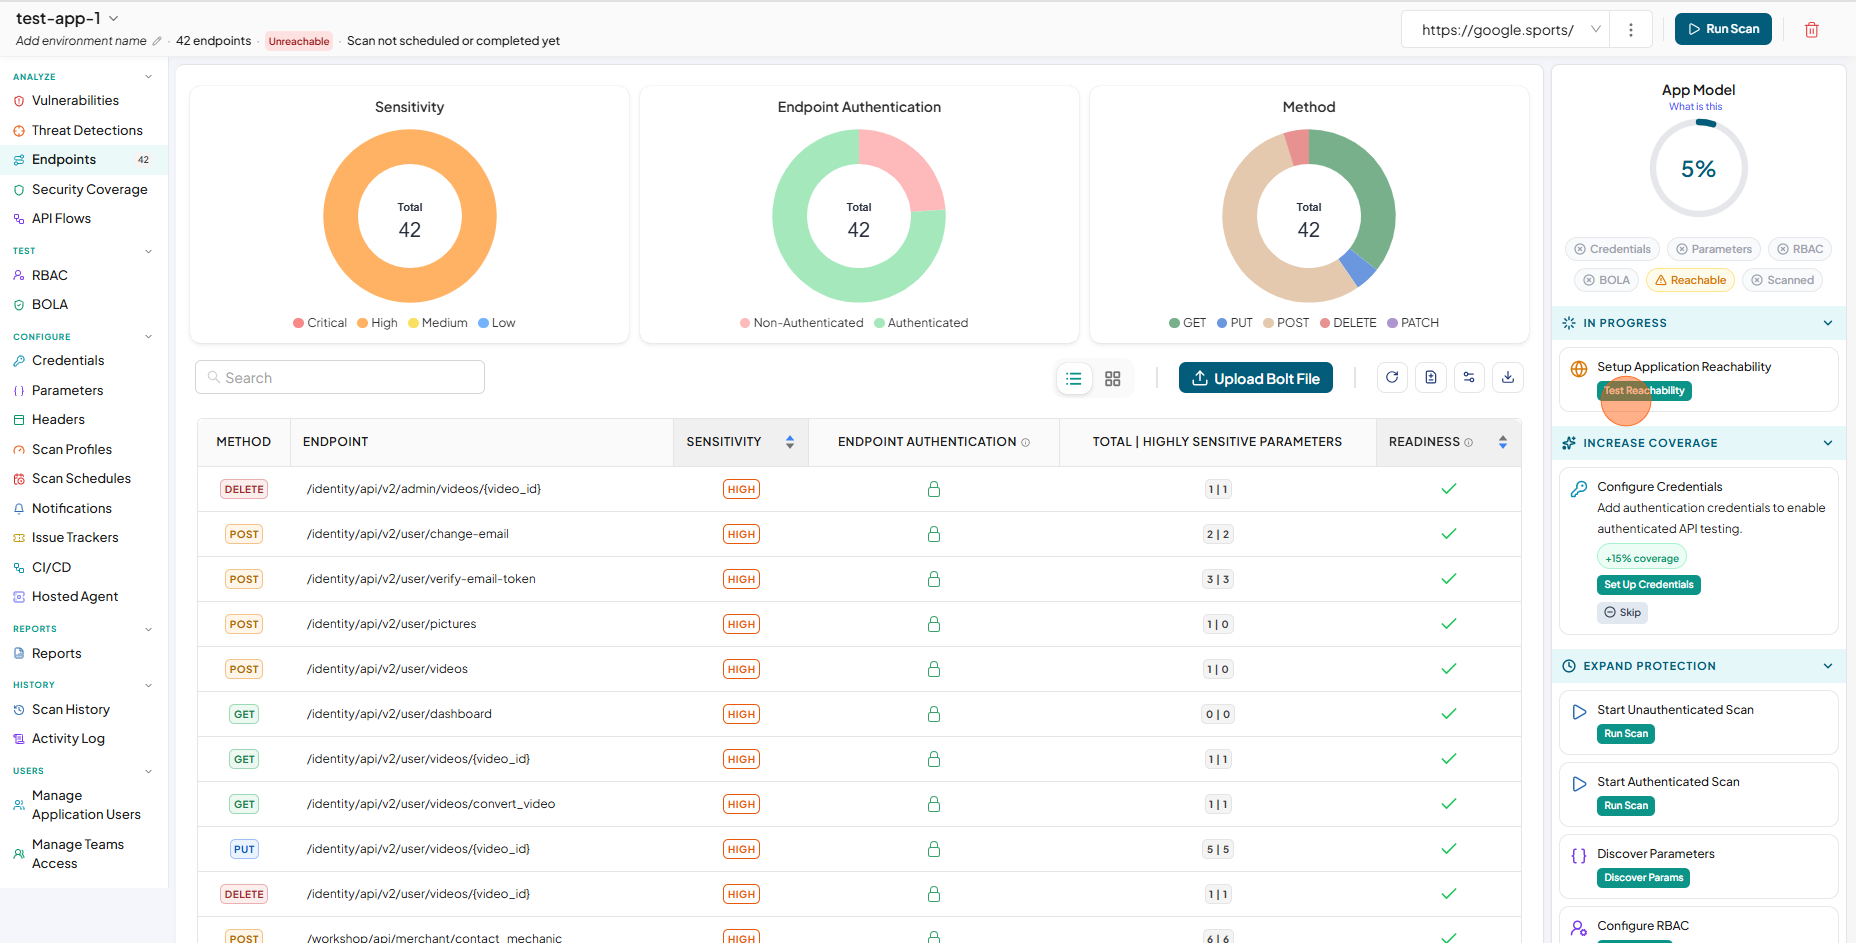Toggle the GET legend in Method chart
The width and height of the screenshot is (1856, 943).
pyautogui.click(x=1188, y=323)
